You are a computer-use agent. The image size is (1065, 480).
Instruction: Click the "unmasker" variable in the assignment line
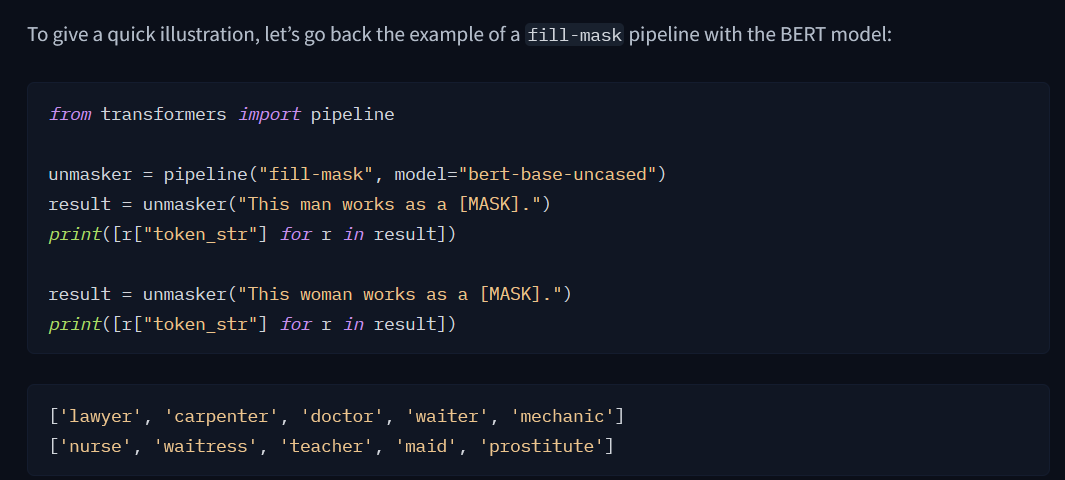(x=90, y=175)
